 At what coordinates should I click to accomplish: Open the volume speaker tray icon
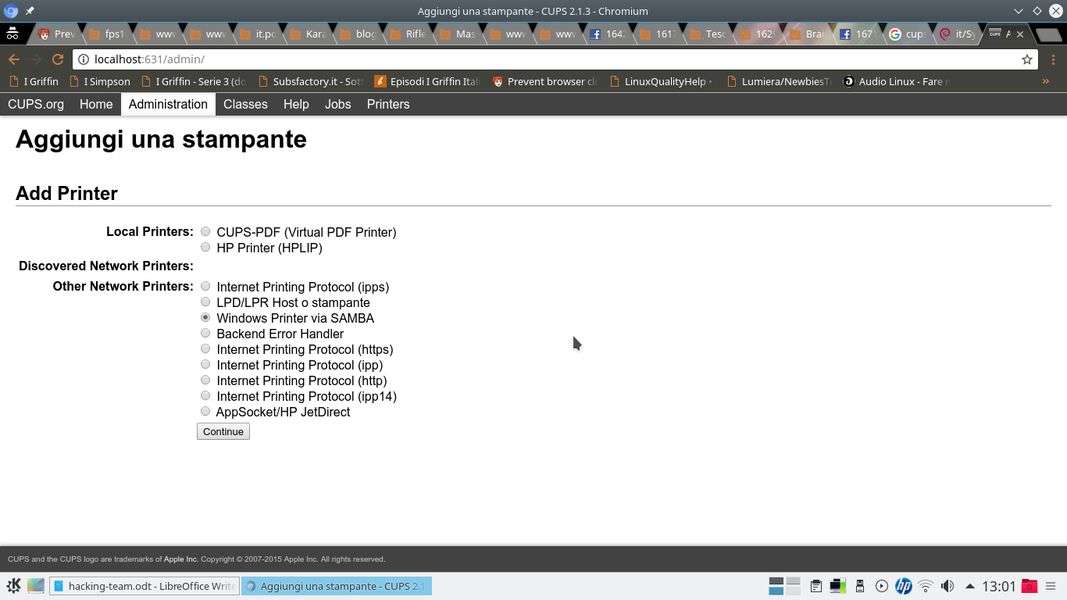coord(947,586)
